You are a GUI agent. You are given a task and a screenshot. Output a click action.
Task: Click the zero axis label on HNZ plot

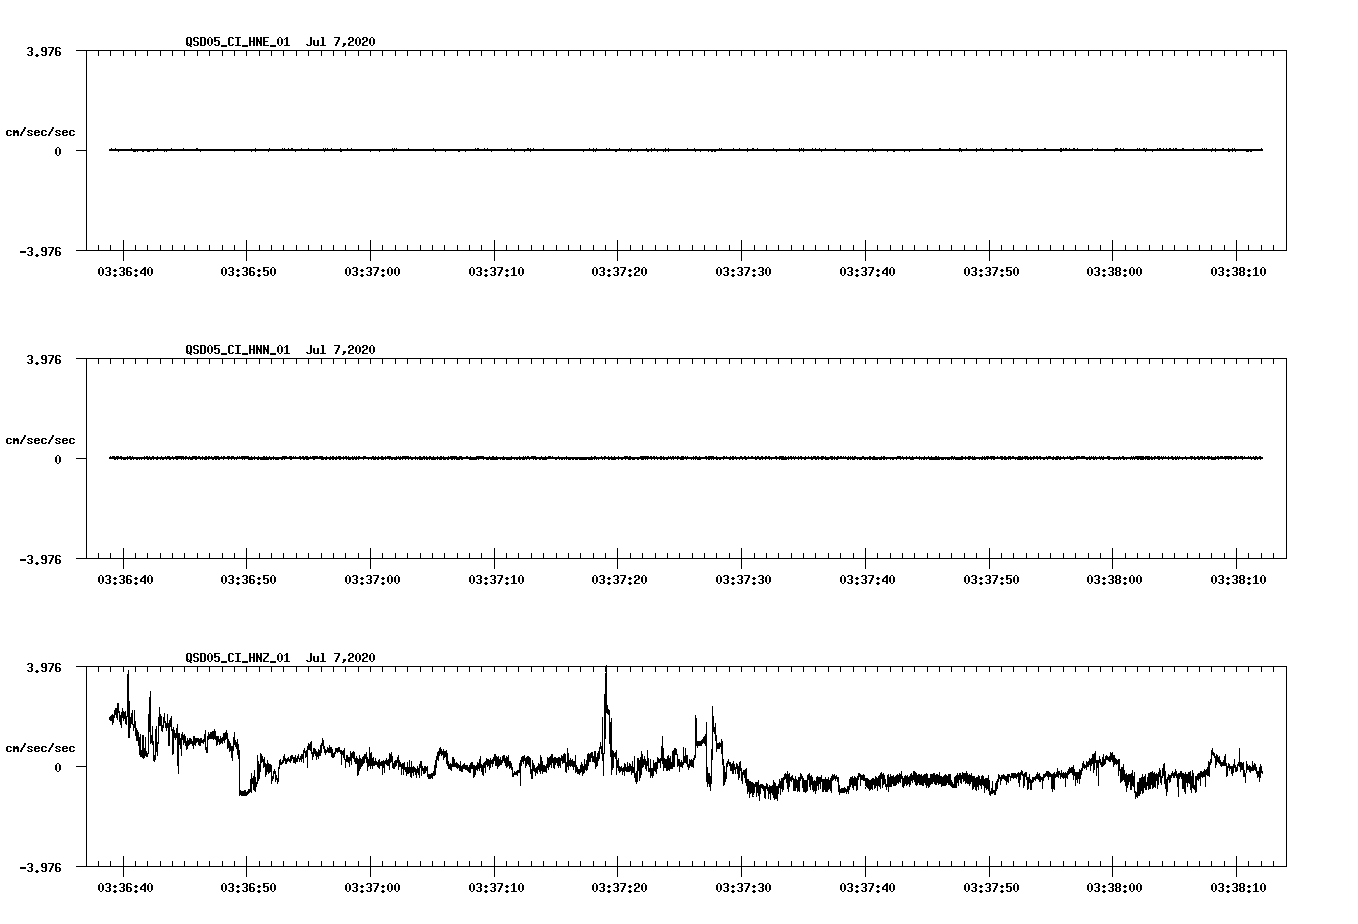click(x=58, y=768)
